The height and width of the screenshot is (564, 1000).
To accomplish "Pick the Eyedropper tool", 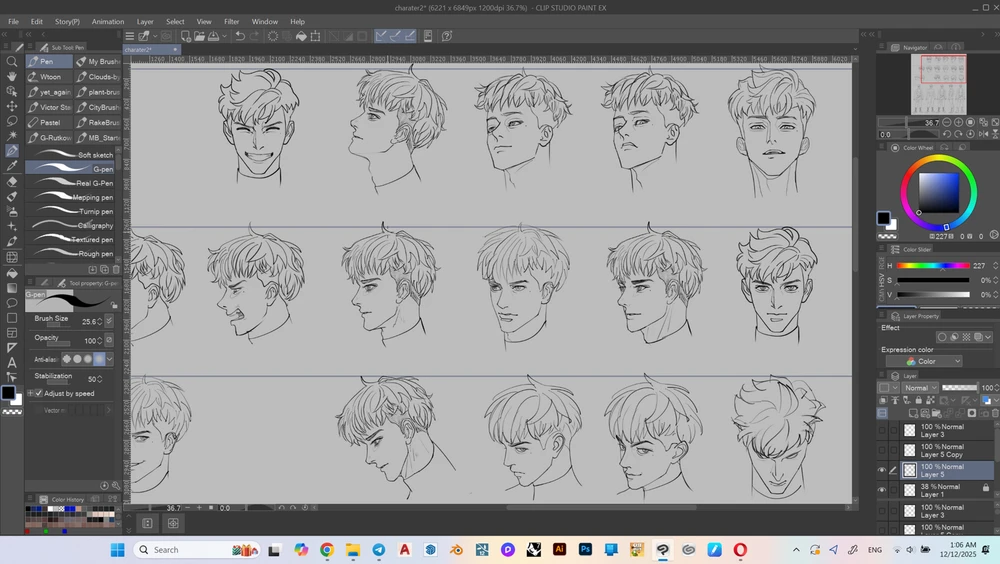I will click(12, 166).
